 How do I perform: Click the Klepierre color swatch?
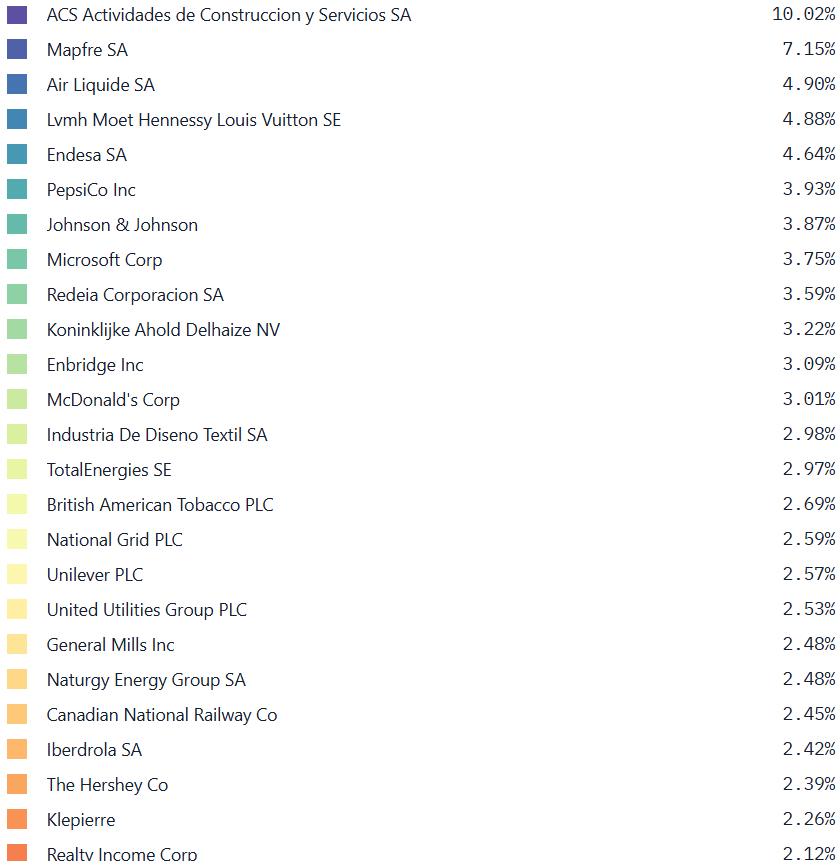coord(17,820)
